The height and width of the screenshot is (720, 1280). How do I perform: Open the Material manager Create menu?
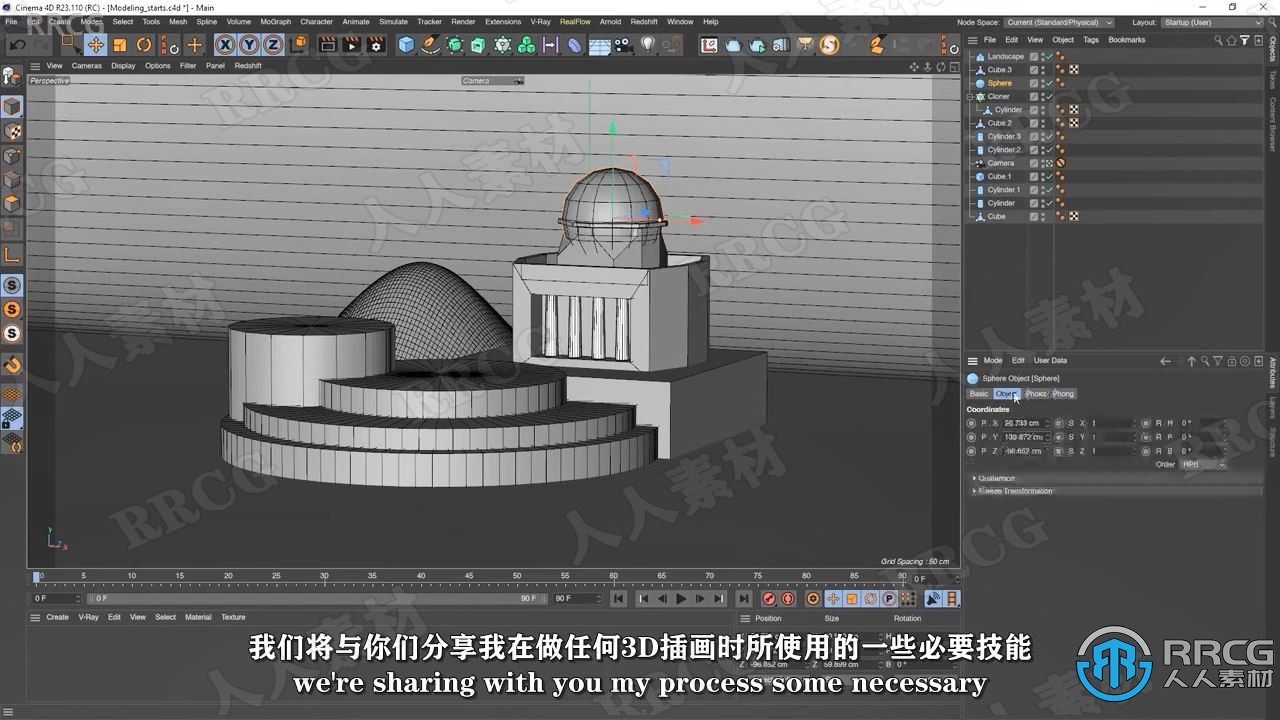click(x=58, y=617)
